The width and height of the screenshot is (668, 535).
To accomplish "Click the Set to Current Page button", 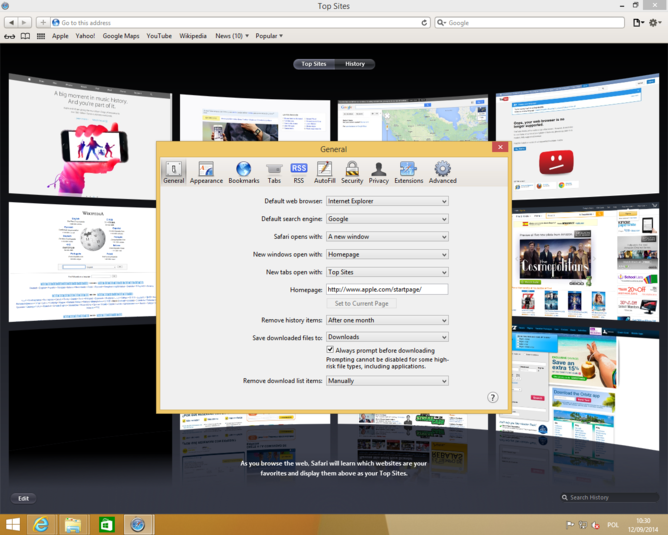I will tap(361, 303).
